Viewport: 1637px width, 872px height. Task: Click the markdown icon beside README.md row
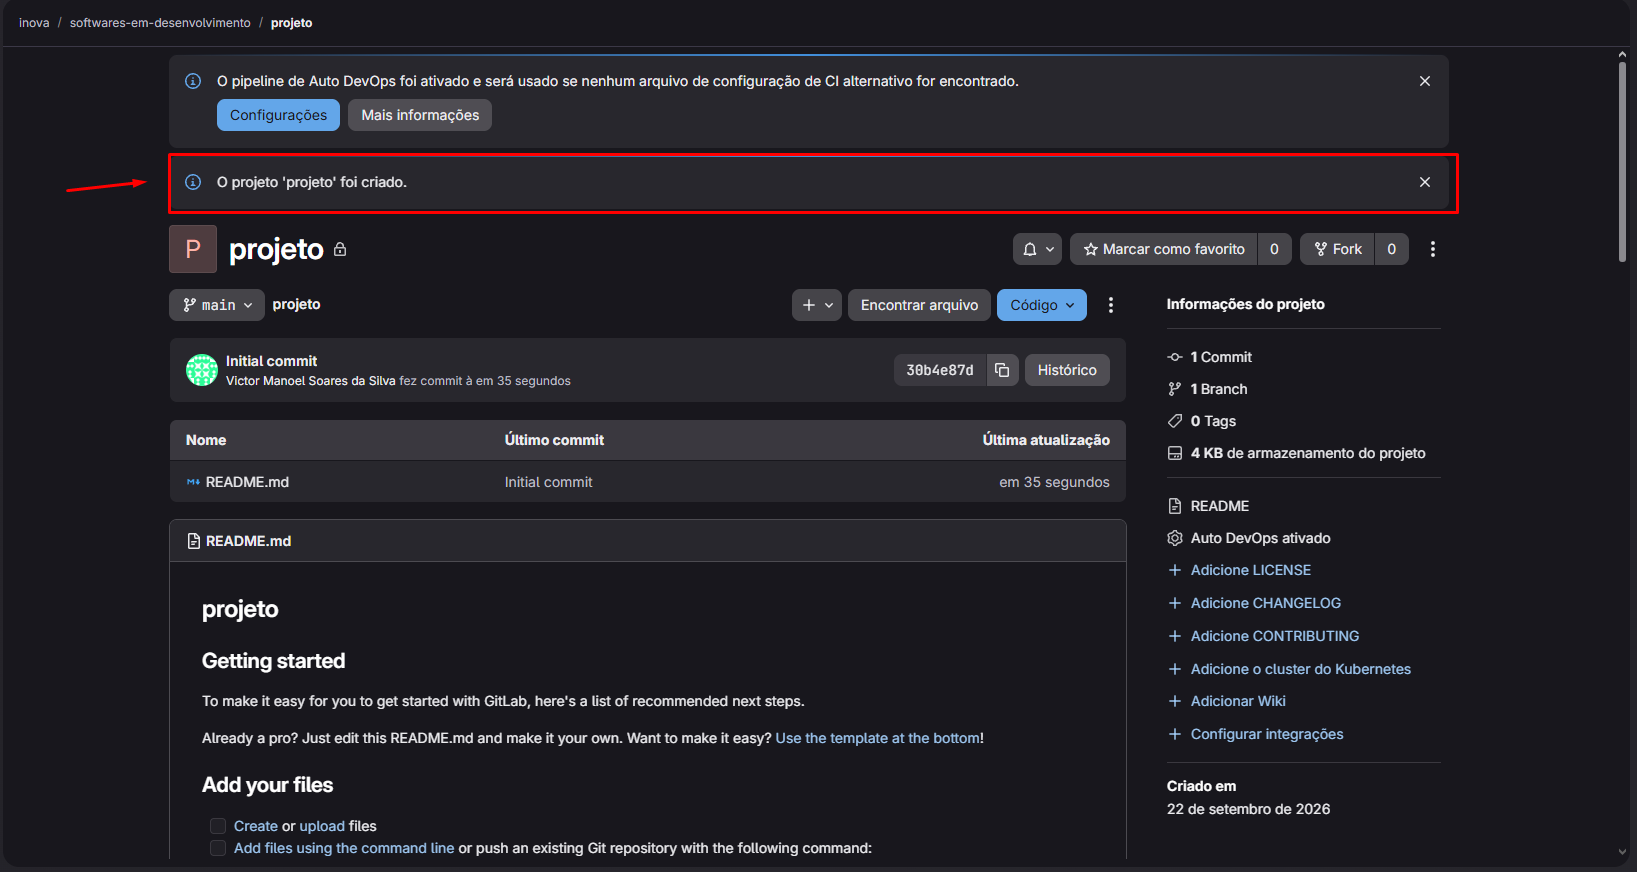193,482
